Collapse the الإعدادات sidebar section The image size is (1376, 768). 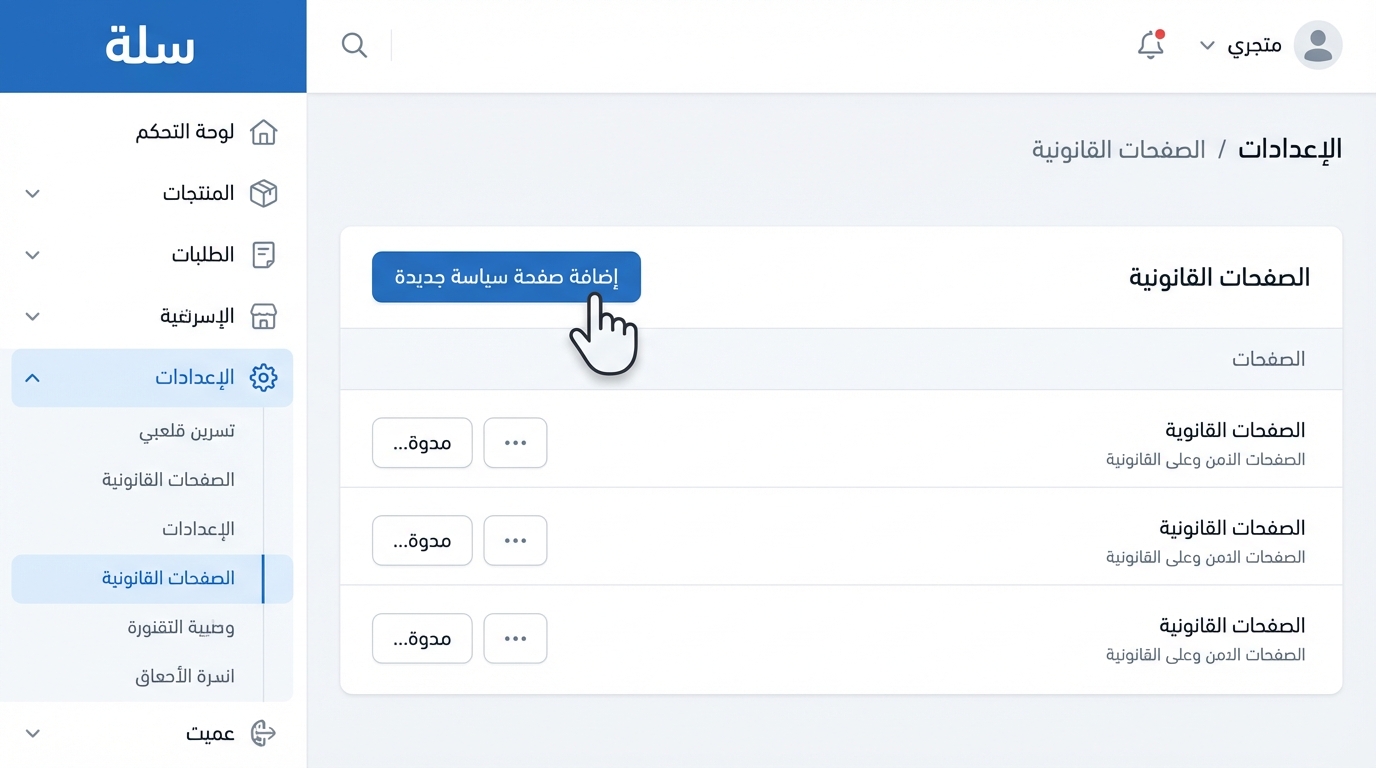(32, 377)
